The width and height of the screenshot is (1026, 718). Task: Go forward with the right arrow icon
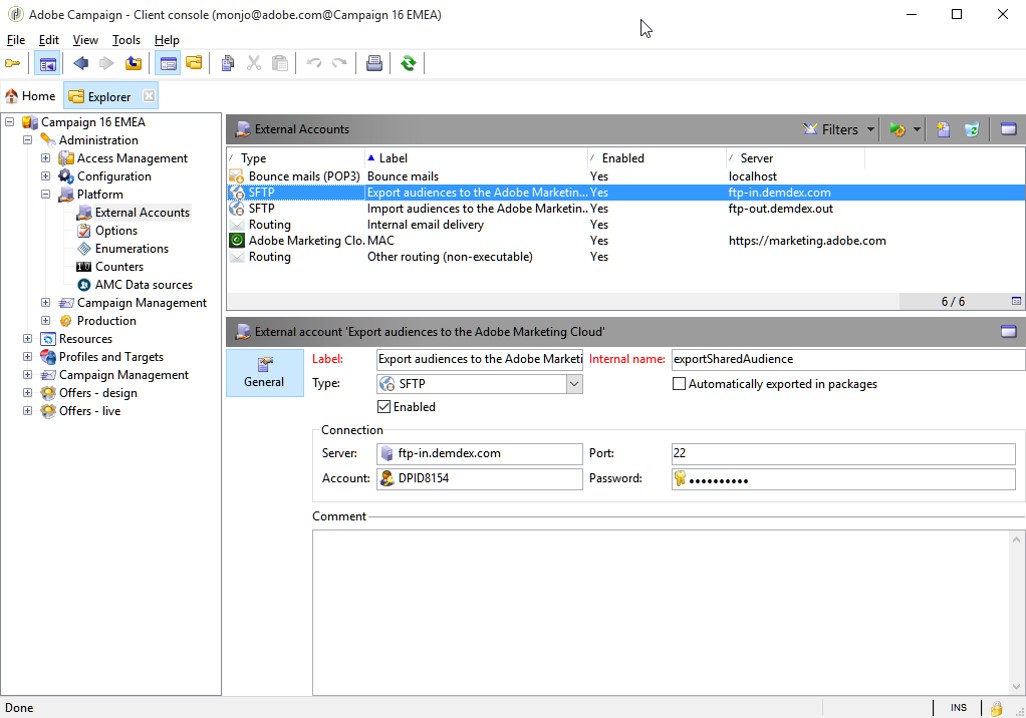106,63
